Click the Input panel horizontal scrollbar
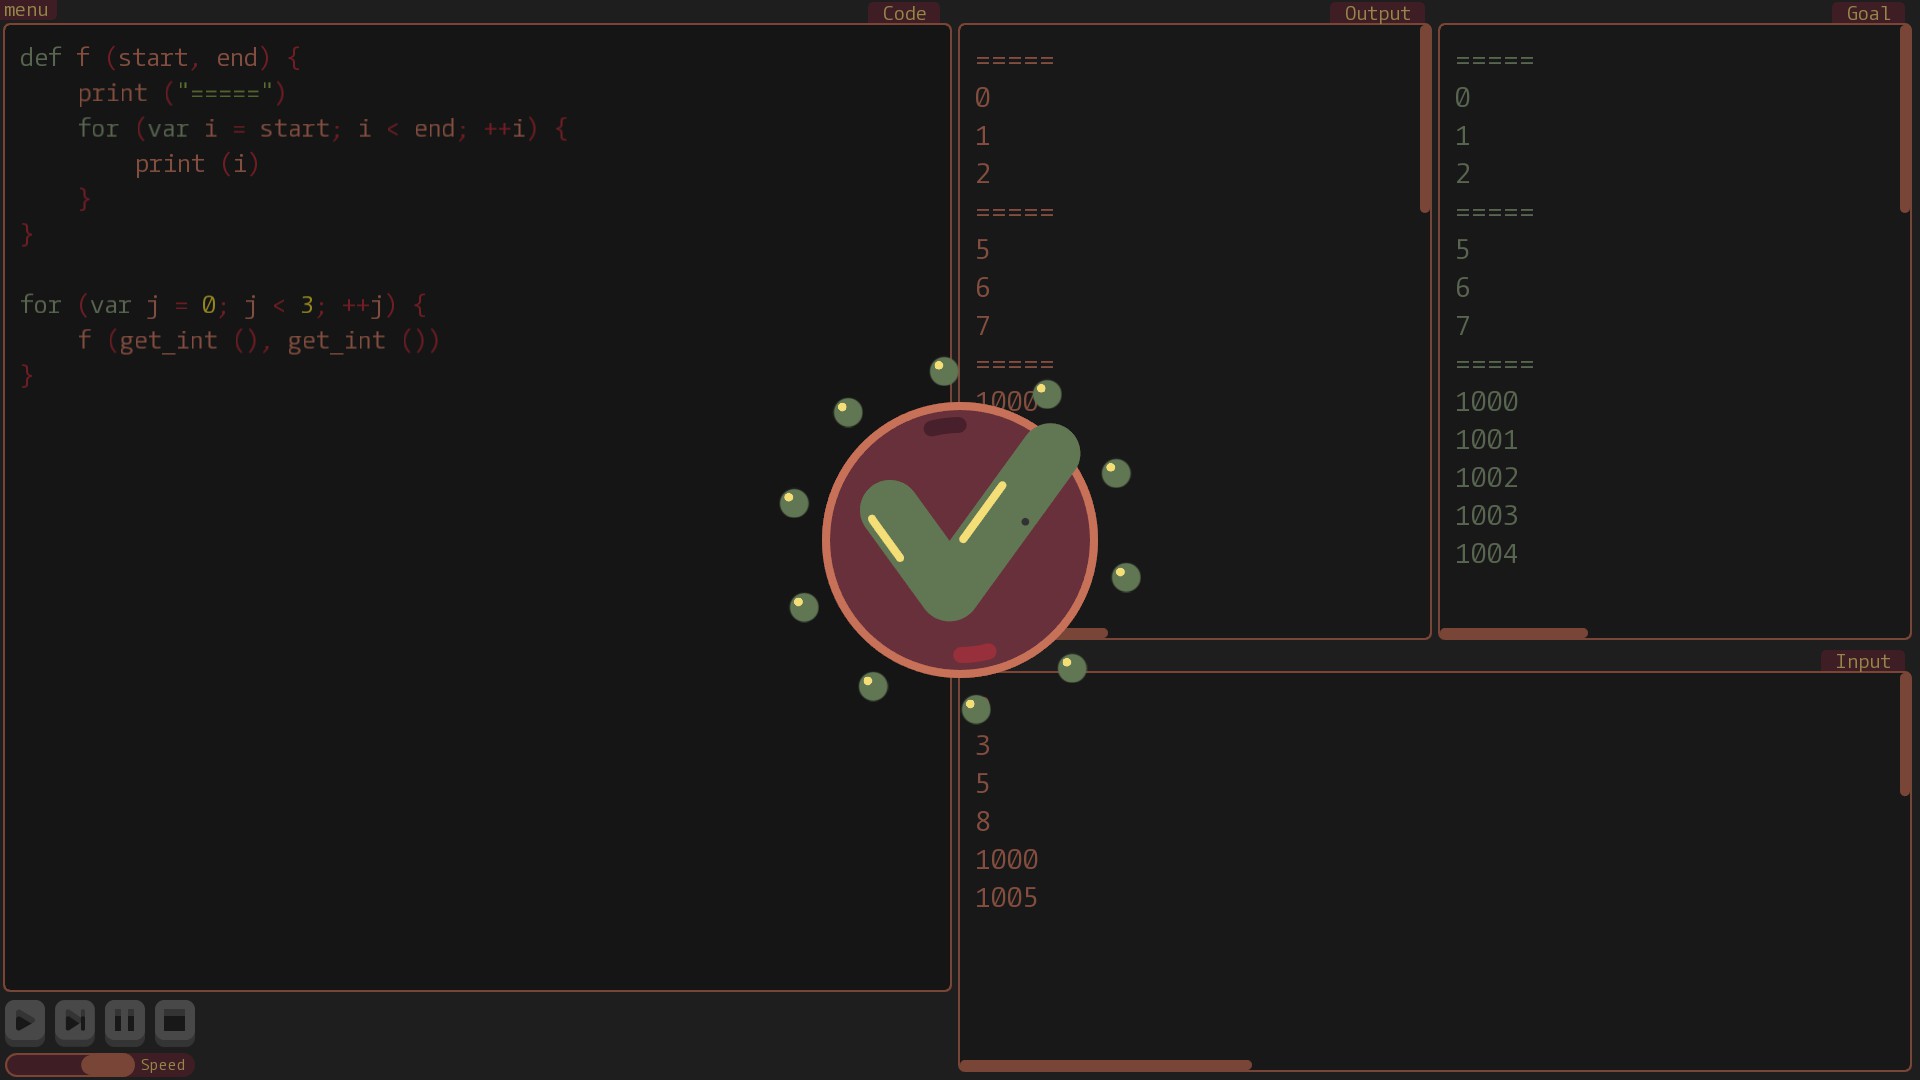 coord(1105,1066)
